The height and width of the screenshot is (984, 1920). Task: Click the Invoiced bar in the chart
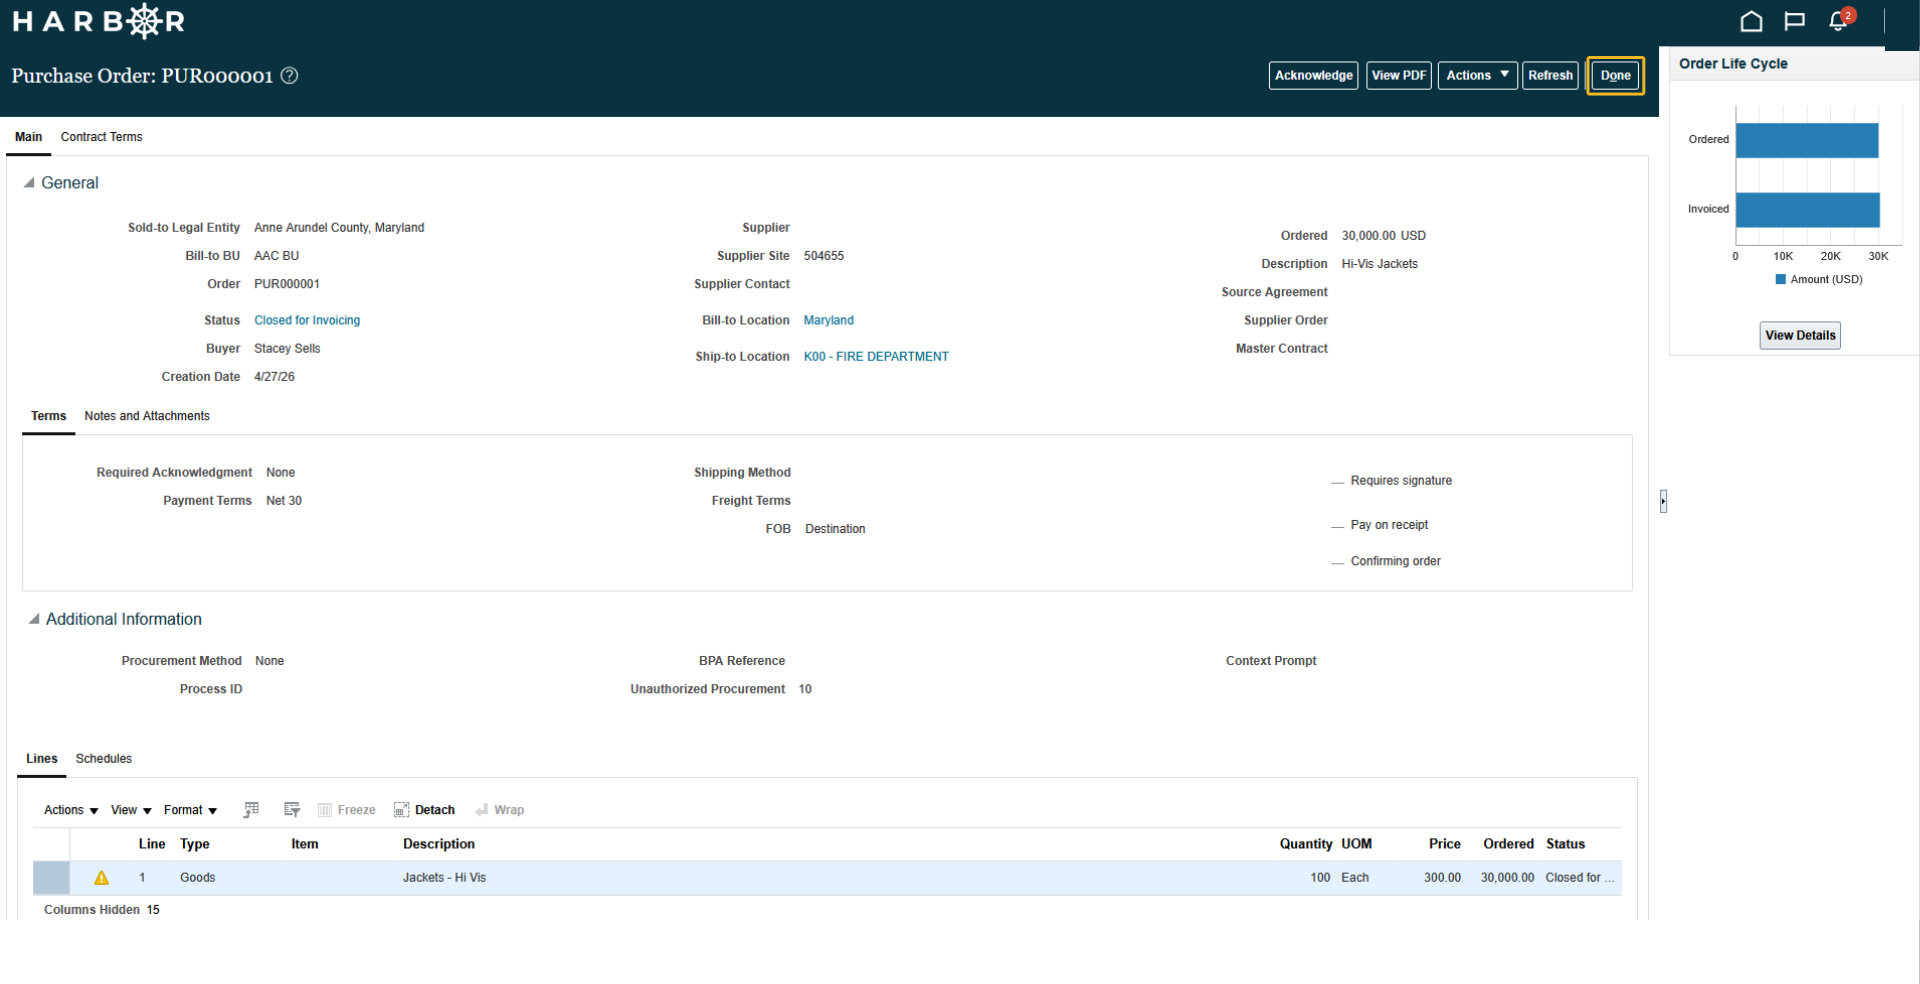[x=1808, y=210]
